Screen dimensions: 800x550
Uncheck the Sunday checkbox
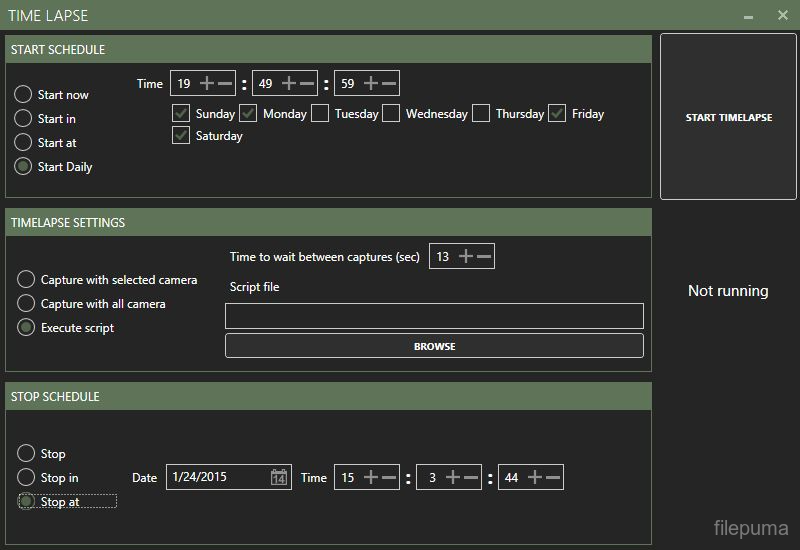(x=181, y=113)
